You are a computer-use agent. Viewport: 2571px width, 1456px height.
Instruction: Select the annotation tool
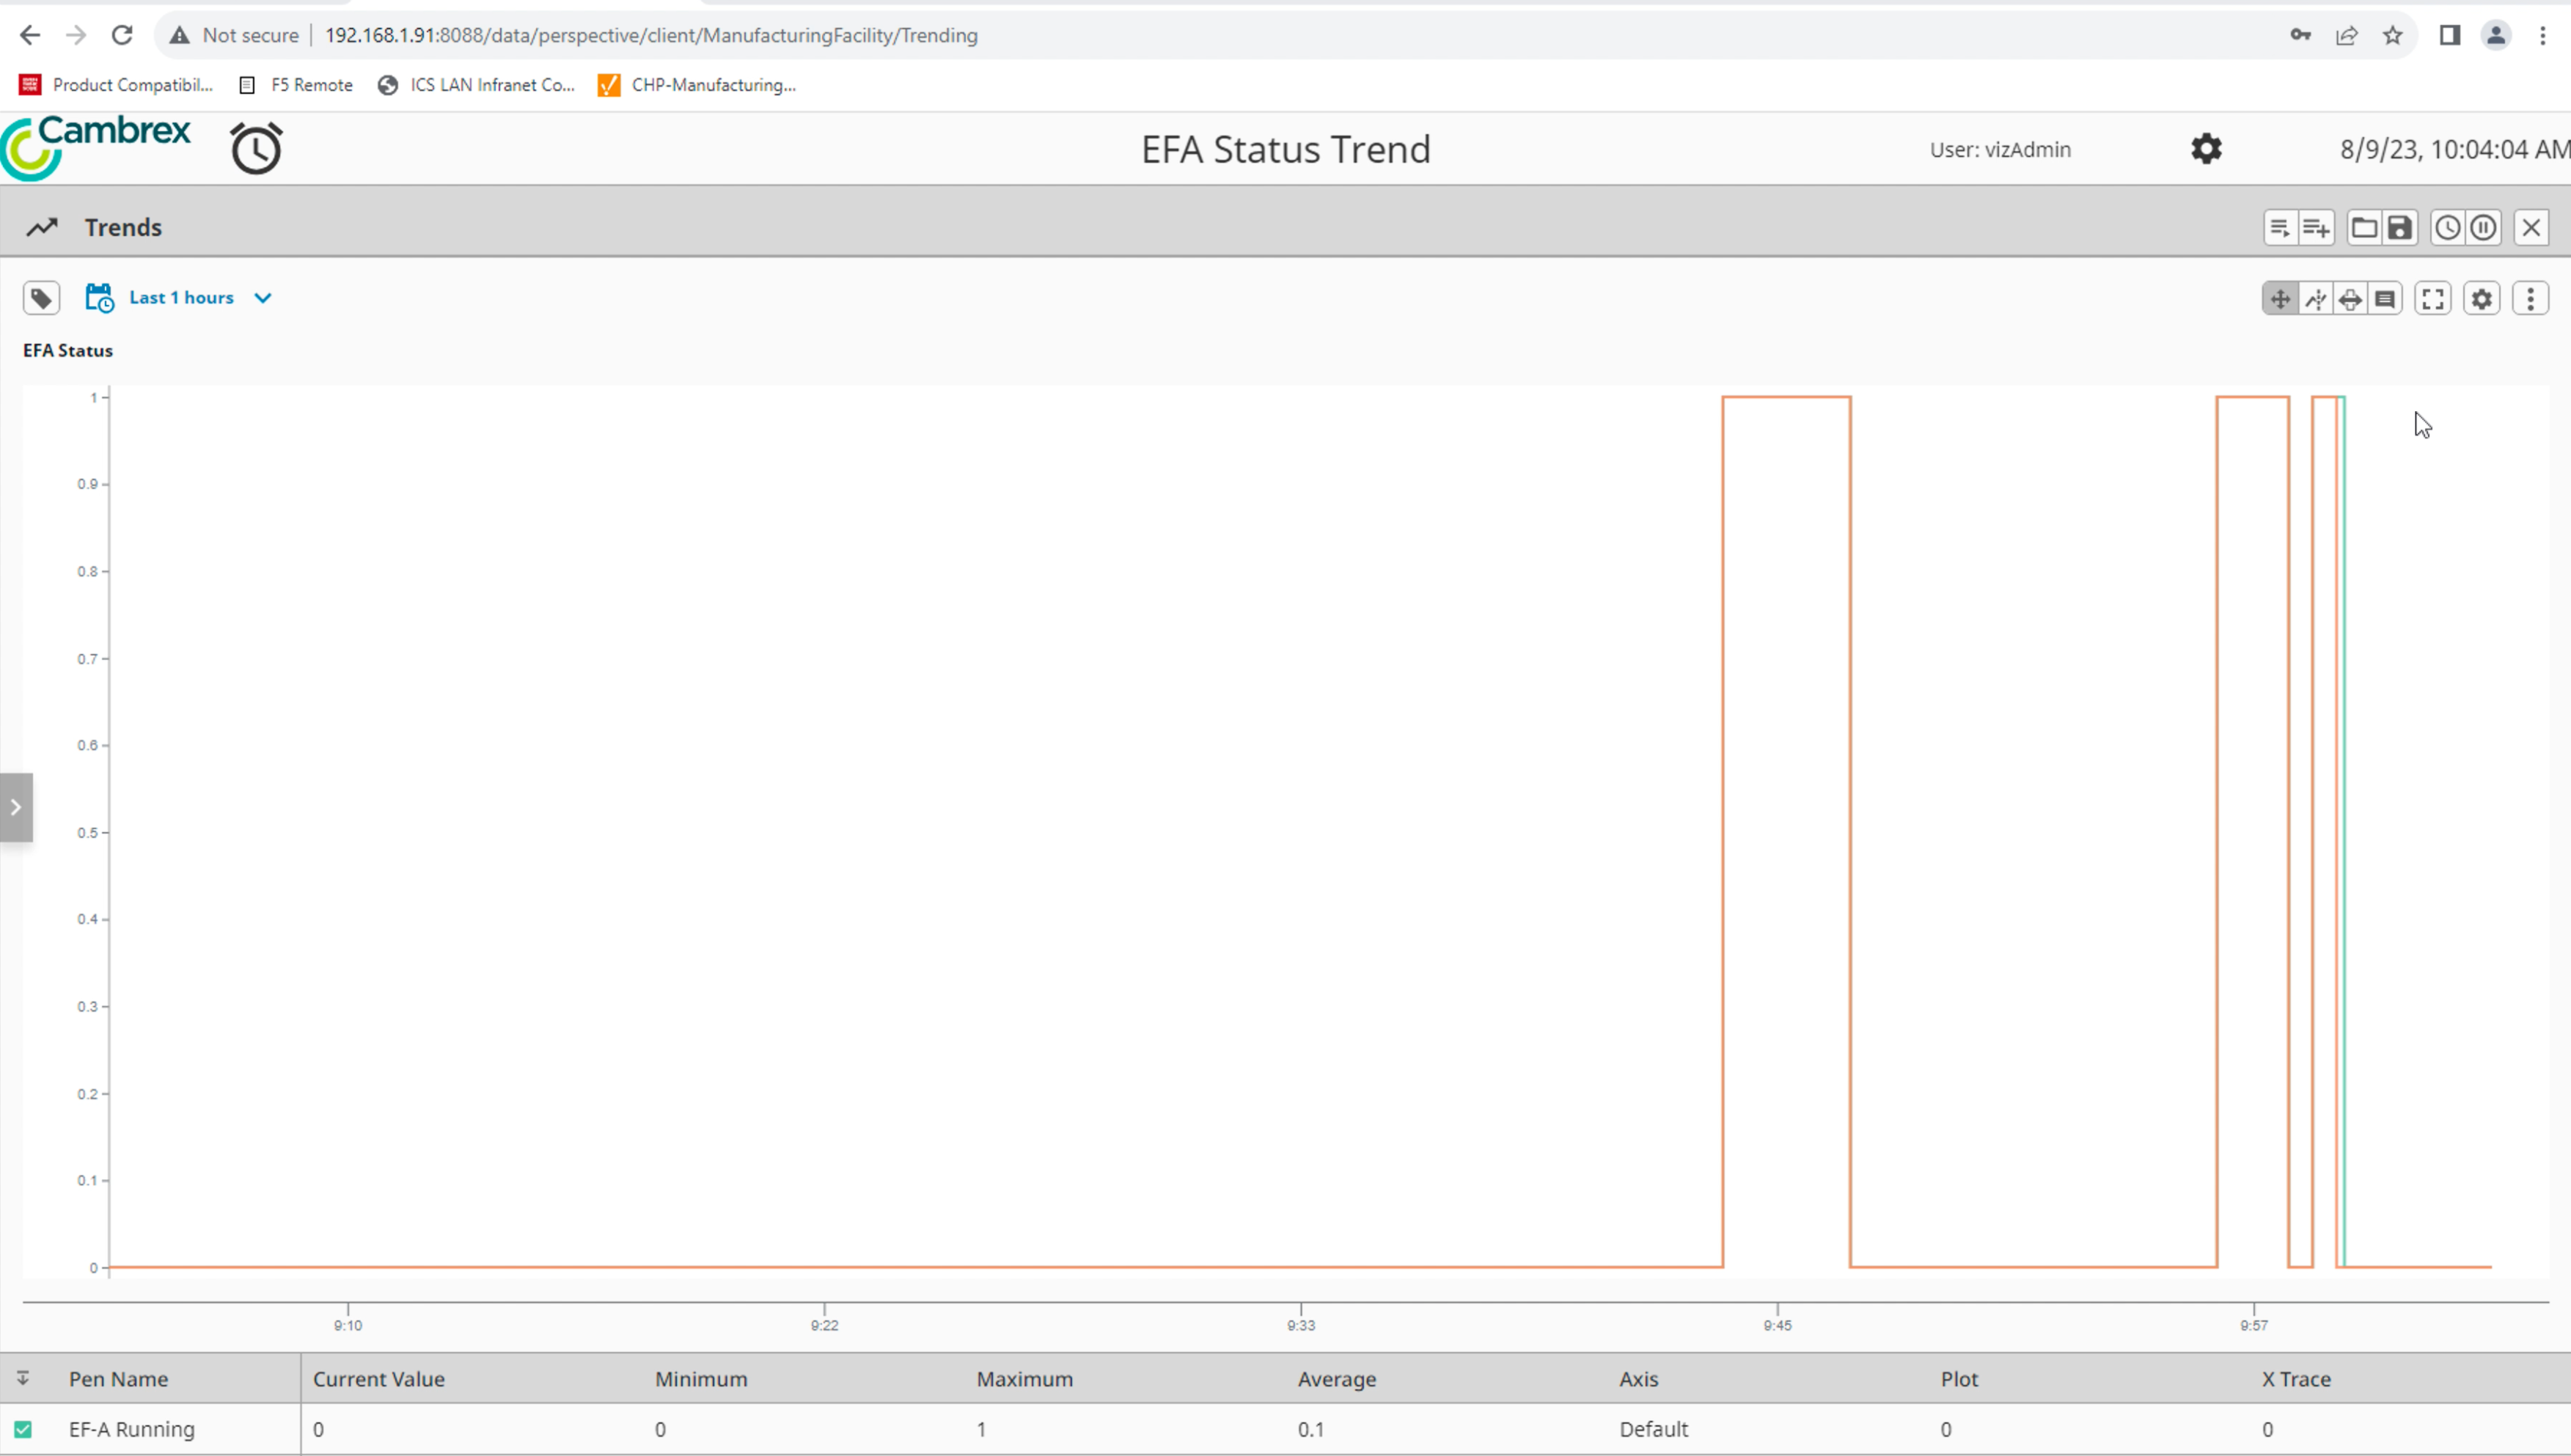coord(2386,299)
